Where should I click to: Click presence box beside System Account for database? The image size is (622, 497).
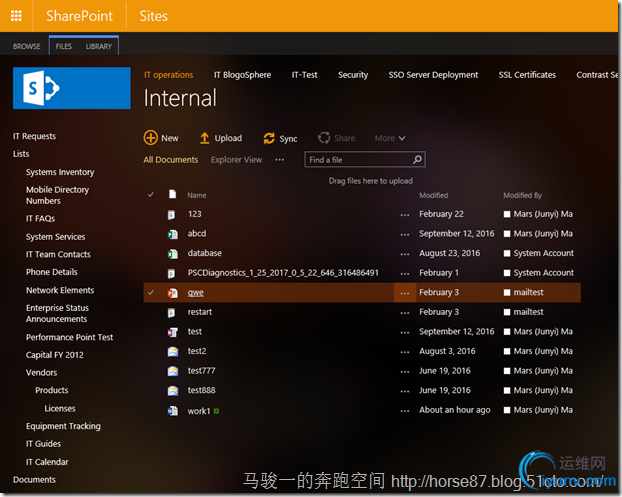pyautogui.click(x=507, y=253)
